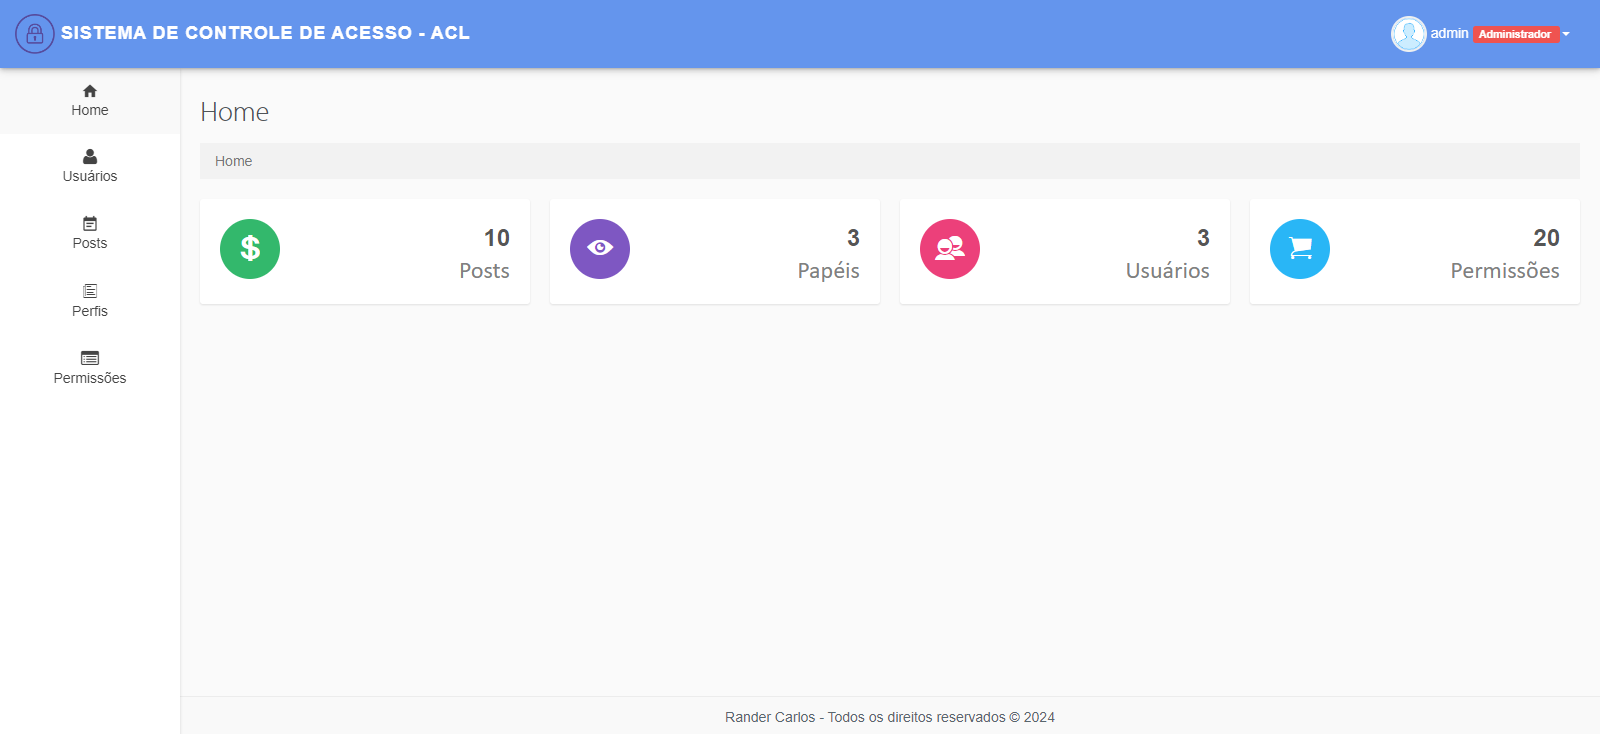Open Permissões menu label in sidebar
The height and width of the screenshot is (734, 1600).
coord(90,378)
